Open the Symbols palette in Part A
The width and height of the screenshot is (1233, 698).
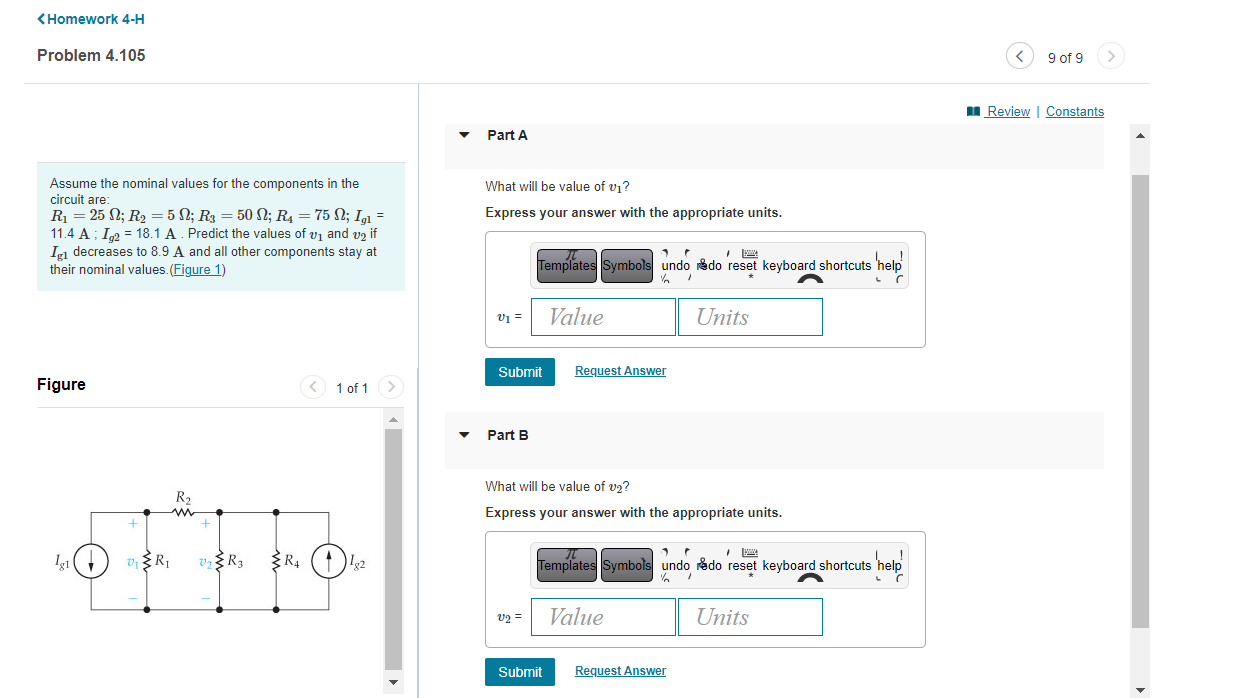click(x=627, y=265)
